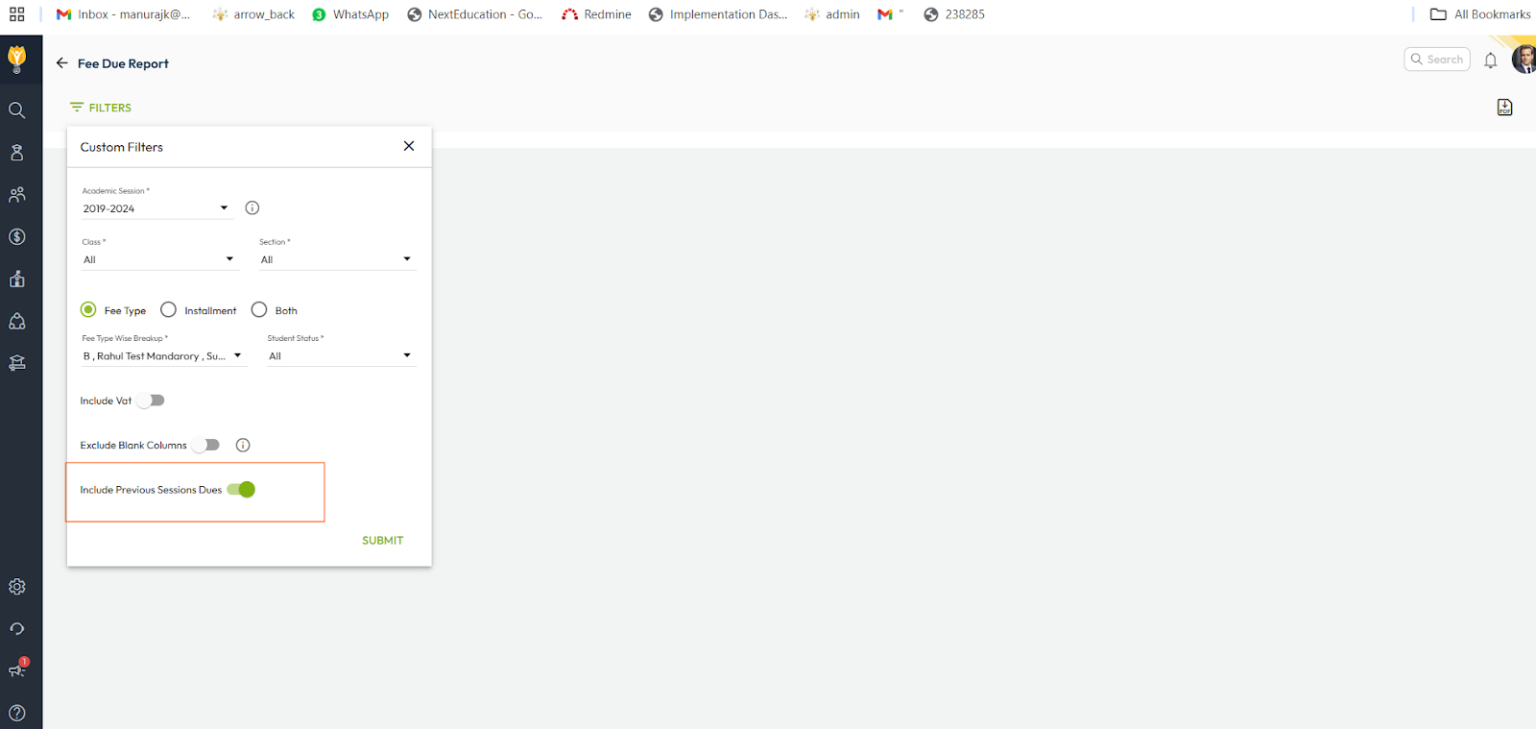Select the Installment radio button
The height and width of the screenshot is (729, 1536).
pyautogui.click(x=169, y=310)
